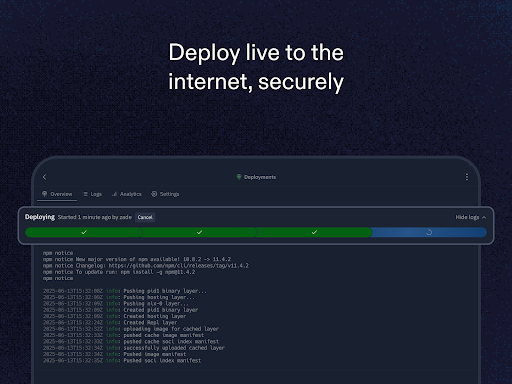Select the 'Pushed soci index manifest' log line
This screenshot has width=512, height=384.
[x=122, y=361]
